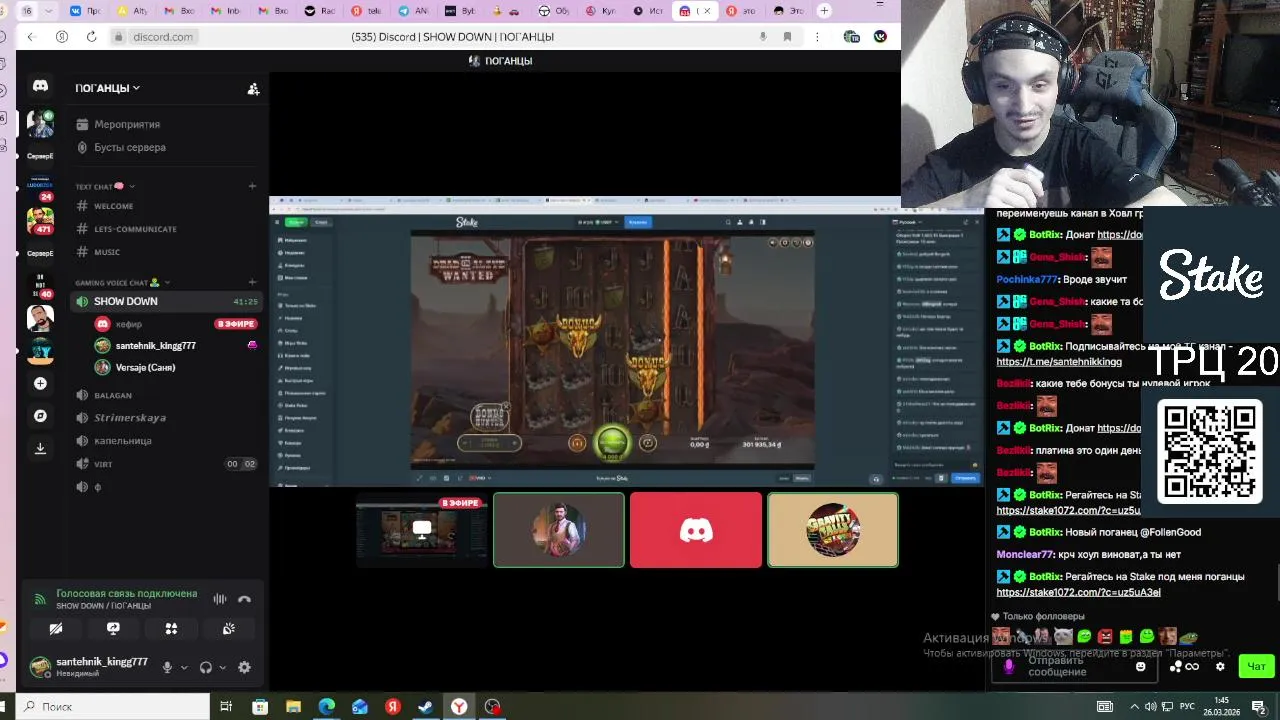Viewport: 1280px width, 720px height.
Task: Open the explore servers compass icon
Action: (x=40, y=415)
